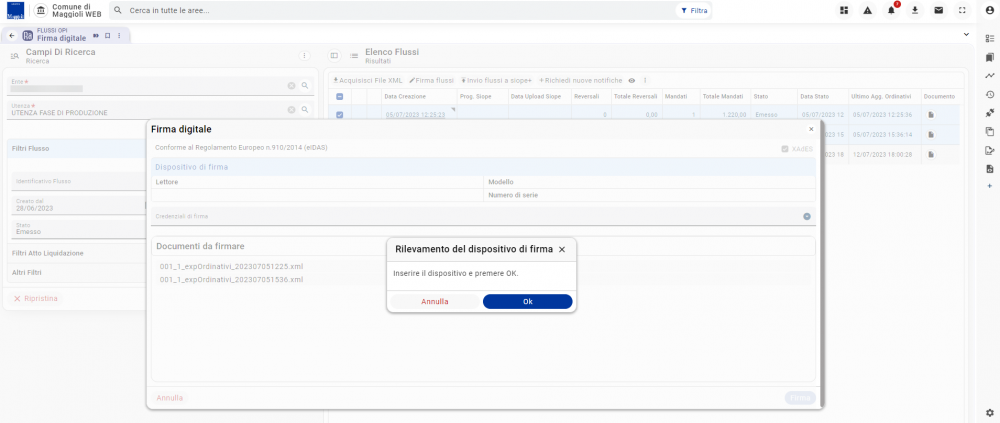Image resolution: width=1000 pixels, height=423 pixels.
Task: Search Utenza using its magnifier icon
Action: click(305, 110)
